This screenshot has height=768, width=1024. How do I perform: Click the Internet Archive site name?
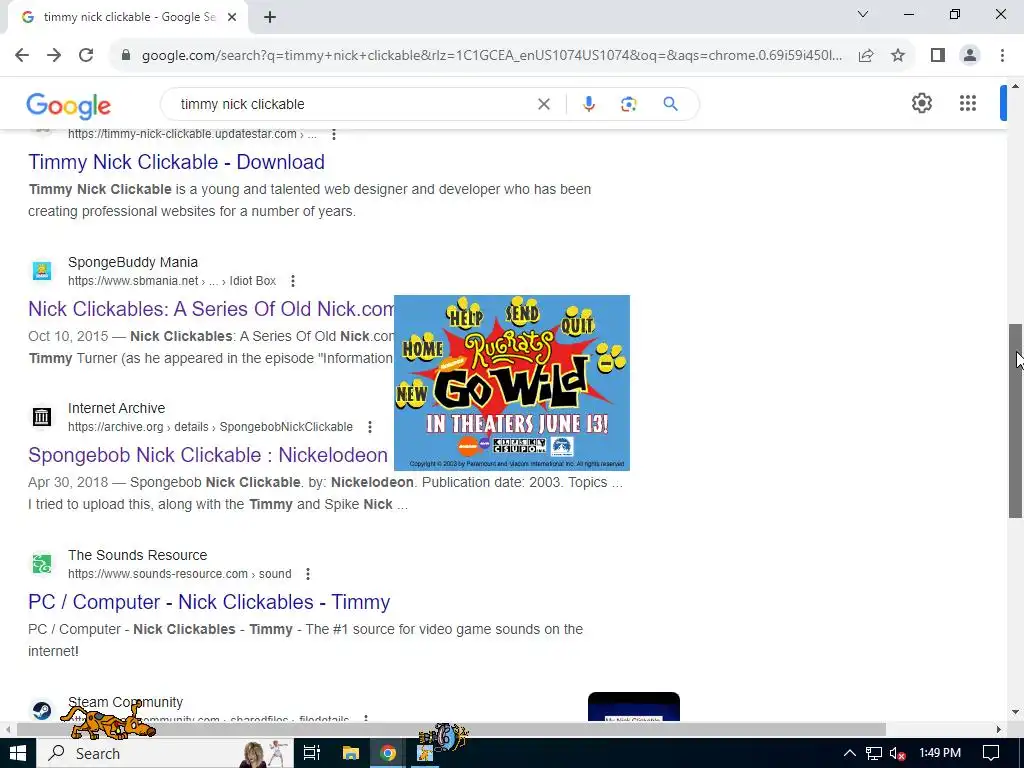click(x=116, y=408)
